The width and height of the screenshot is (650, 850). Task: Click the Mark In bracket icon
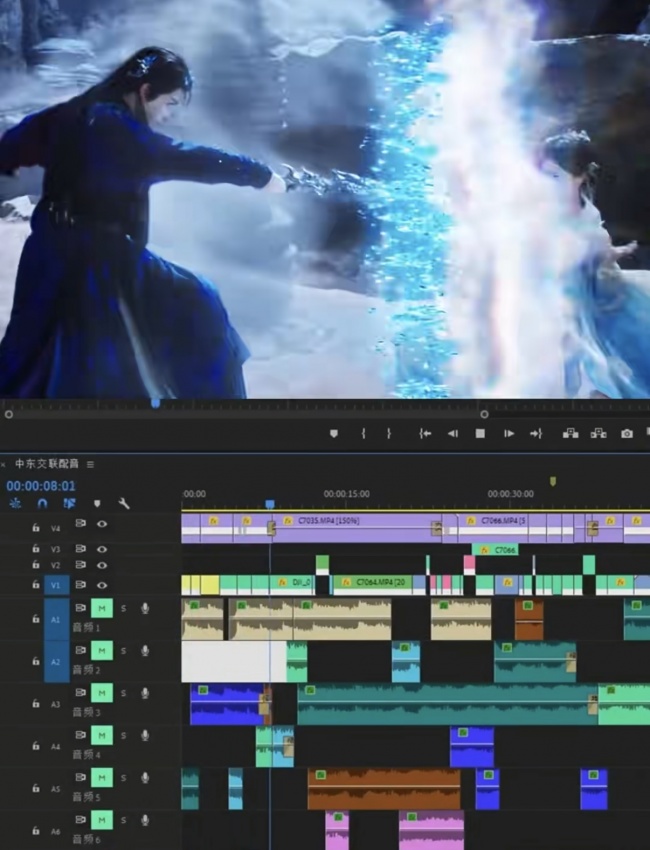[x=363, y=434]
